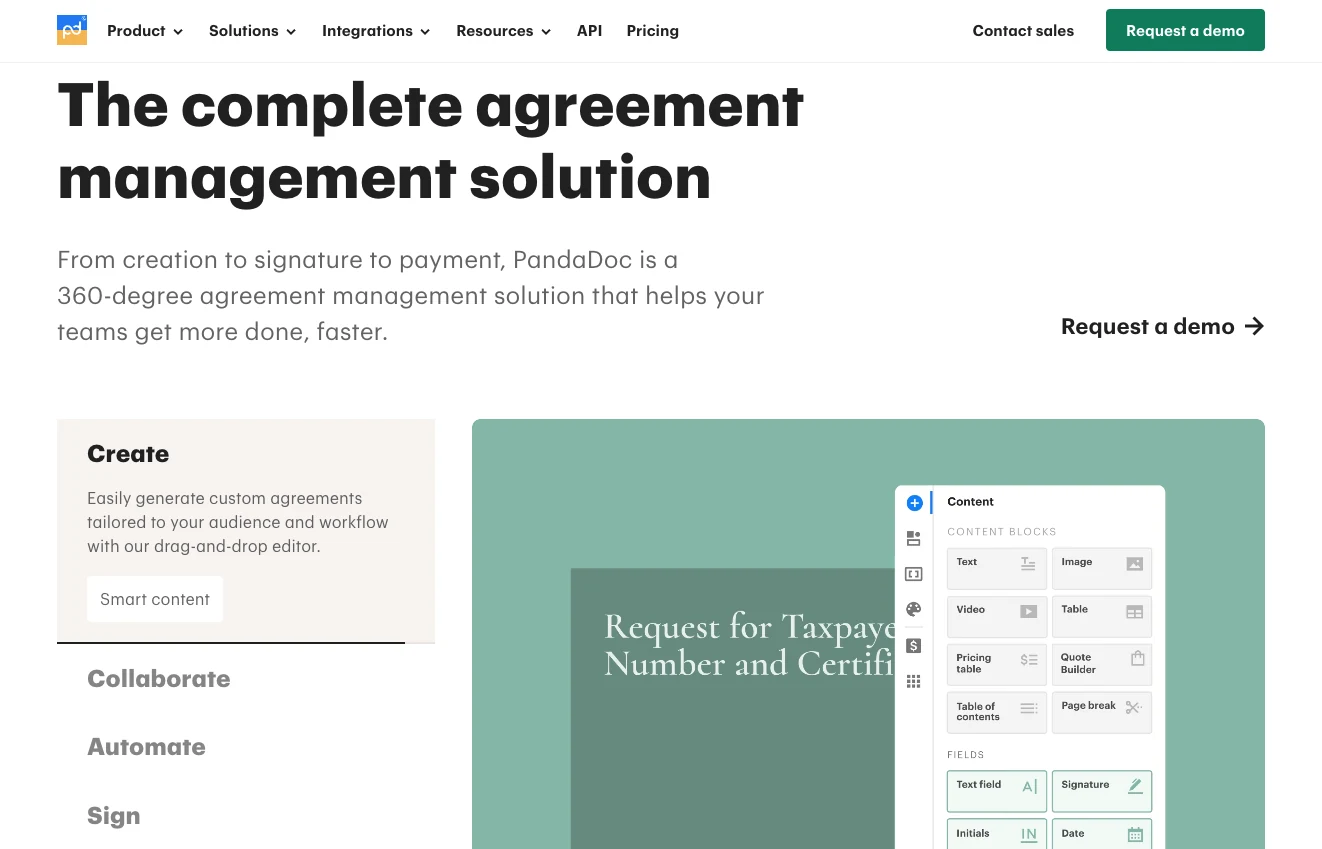Open the recipients icon in the editor sidebar
Image resolution: width=1322 pixels, height=849 pixels.
tap(913, 538)
